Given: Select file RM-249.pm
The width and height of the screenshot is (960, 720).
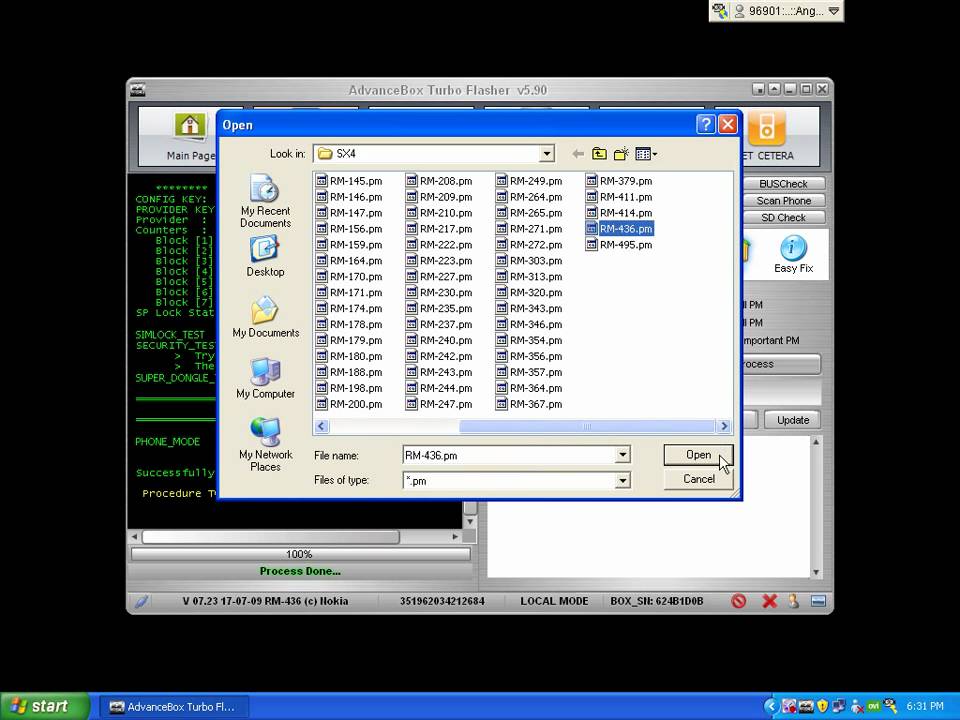Looking at the screenshot, I should tap(529, 181).
